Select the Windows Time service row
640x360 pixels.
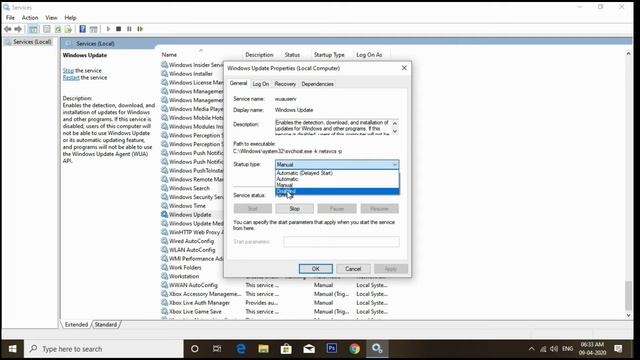tap(187, 206)
